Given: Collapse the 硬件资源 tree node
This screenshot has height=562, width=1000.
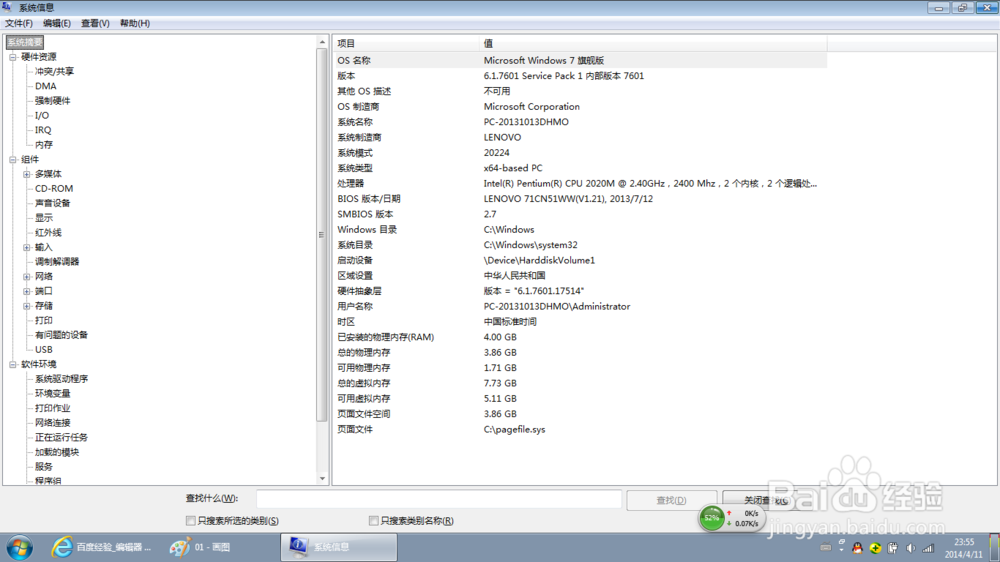Looking at the screenshot, I should click(x=12, y=57).
